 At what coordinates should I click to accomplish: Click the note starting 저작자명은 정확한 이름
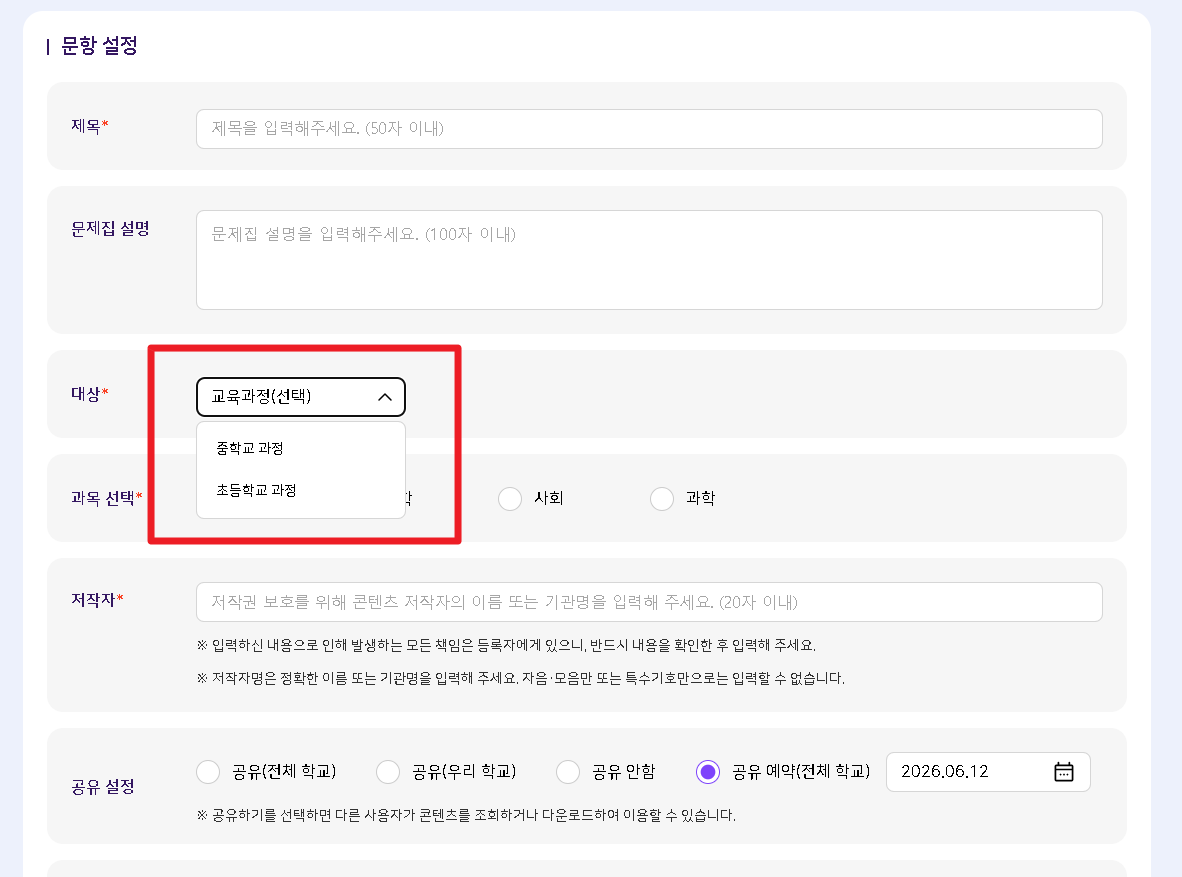(521, 679)
